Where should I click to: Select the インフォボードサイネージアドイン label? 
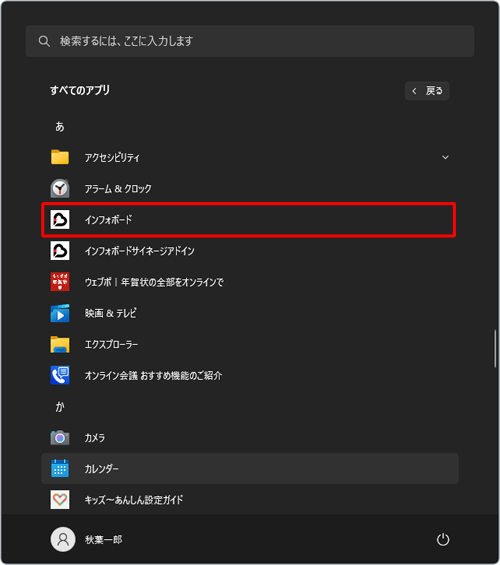pyautogui.click(x=139, y=251)
